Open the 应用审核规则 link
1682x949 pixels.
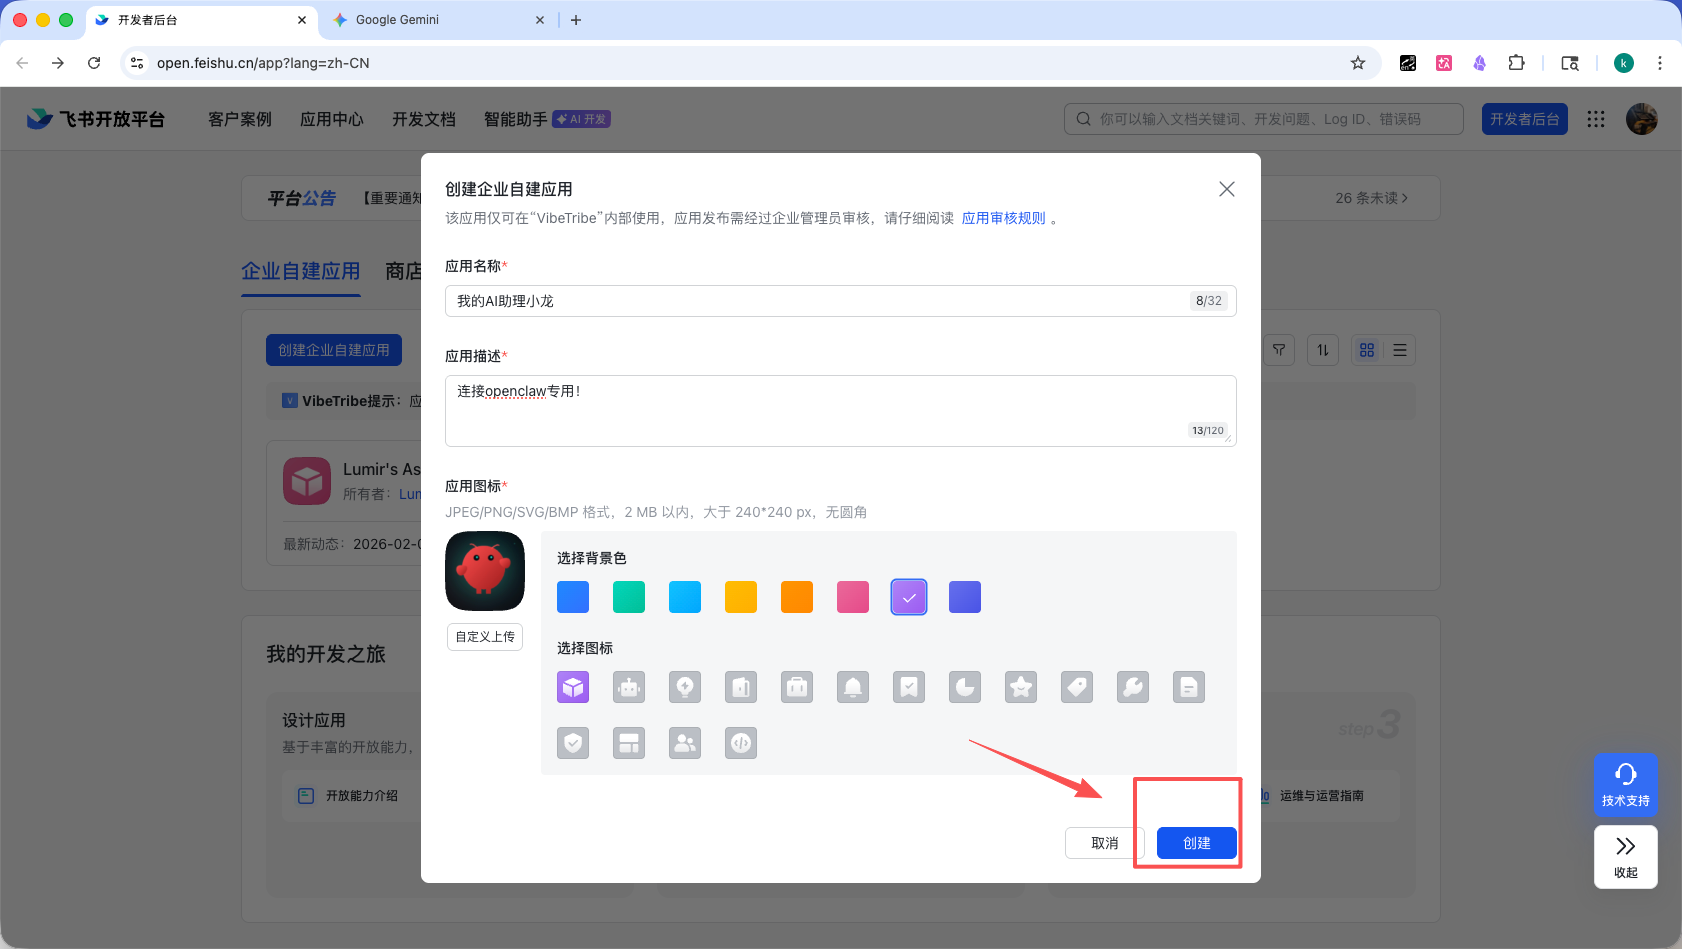tap(1003, 217)
